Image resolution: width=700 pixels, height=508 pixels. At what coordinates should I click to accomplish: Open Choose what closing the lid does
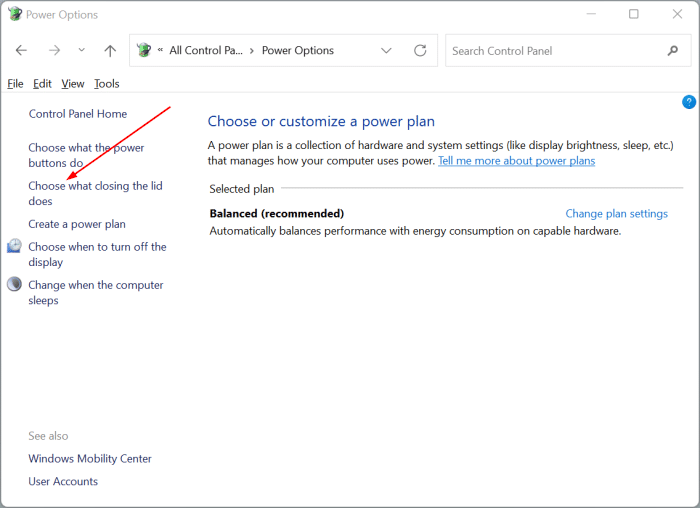[95, 193]
